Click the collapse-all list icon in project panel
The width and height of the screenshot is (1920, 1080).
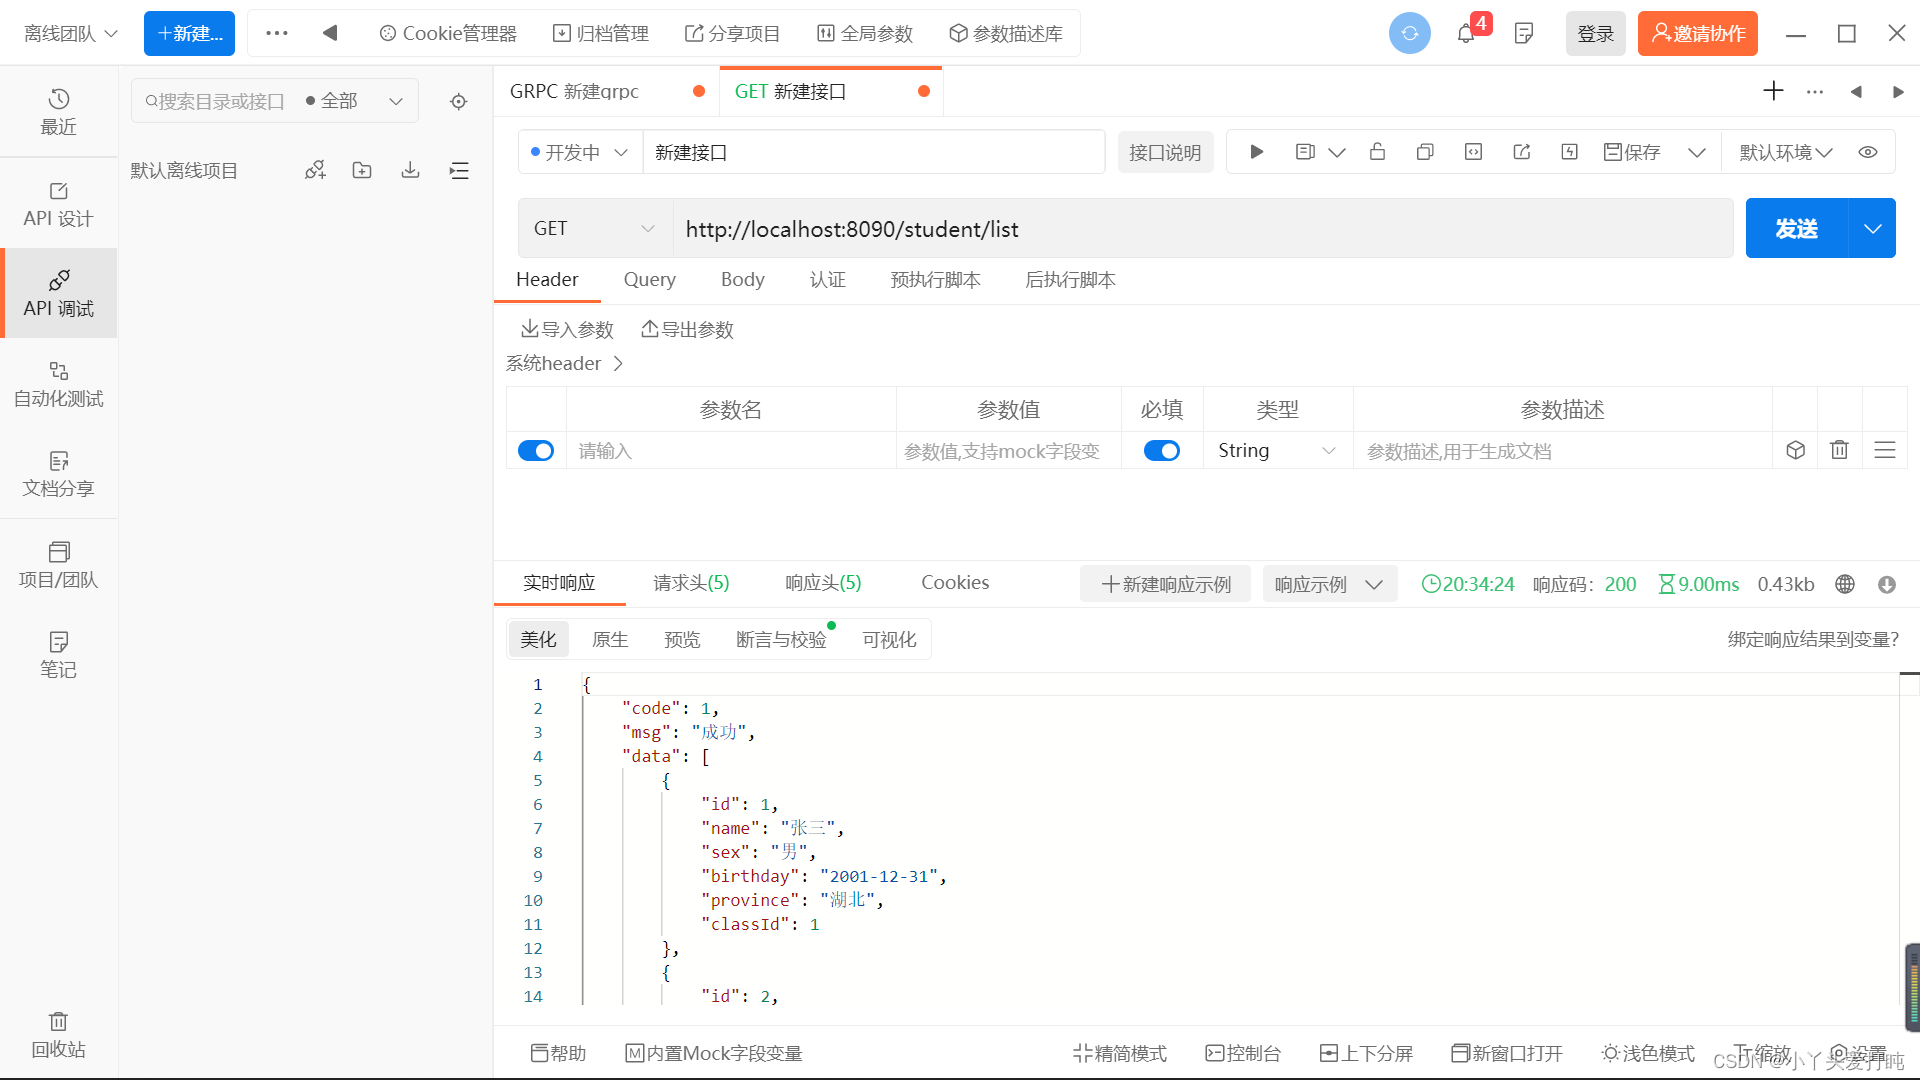tap(459, 170)
